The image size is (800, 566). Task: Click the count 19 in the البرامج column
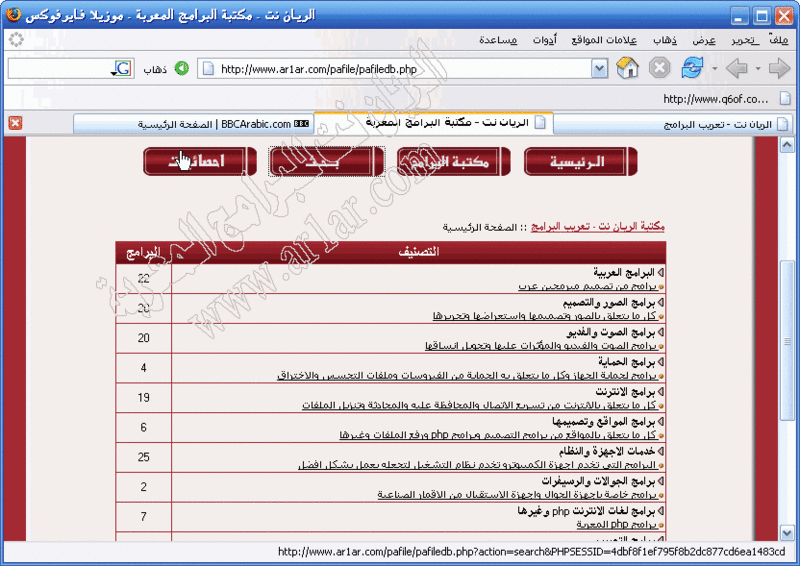(x=143, y=398)
